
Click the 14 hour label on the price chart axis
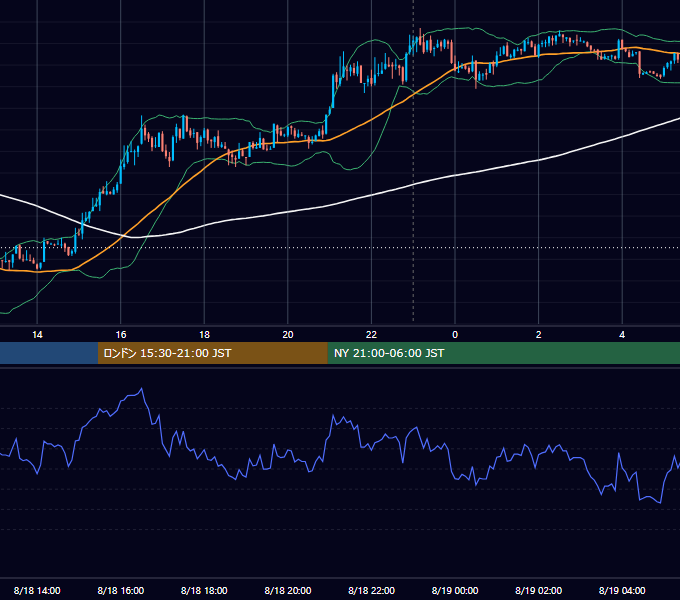click(37, 335)
